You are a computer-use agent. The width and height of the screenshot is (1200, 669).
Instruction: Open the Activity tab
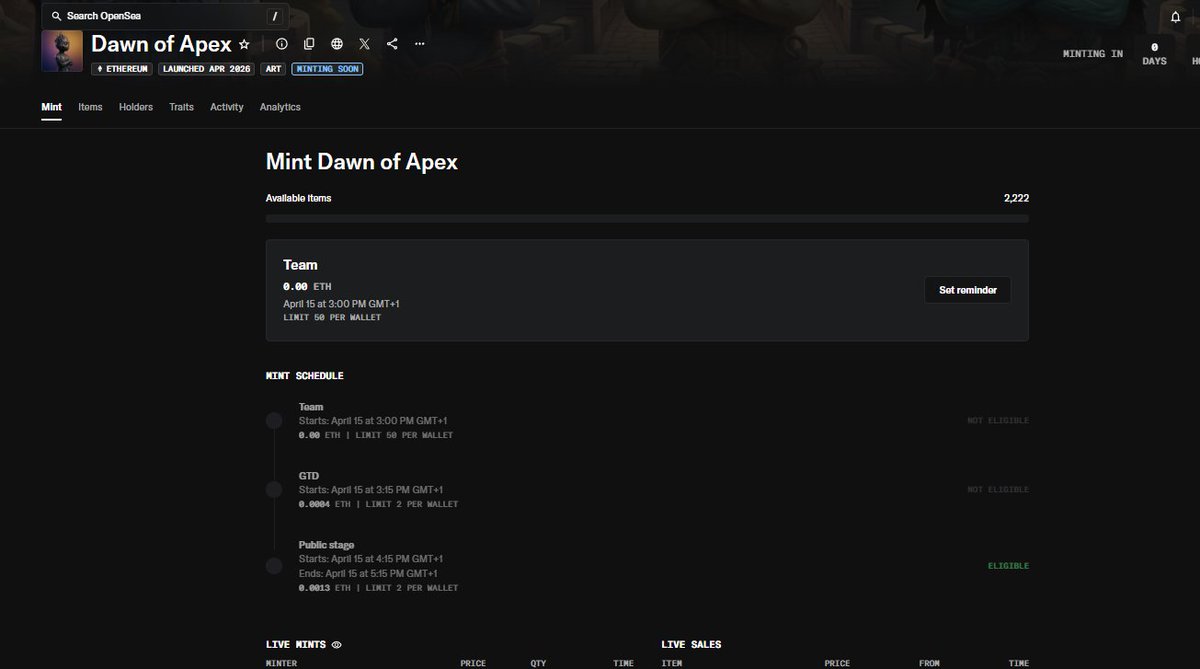[x=227, y=107]
